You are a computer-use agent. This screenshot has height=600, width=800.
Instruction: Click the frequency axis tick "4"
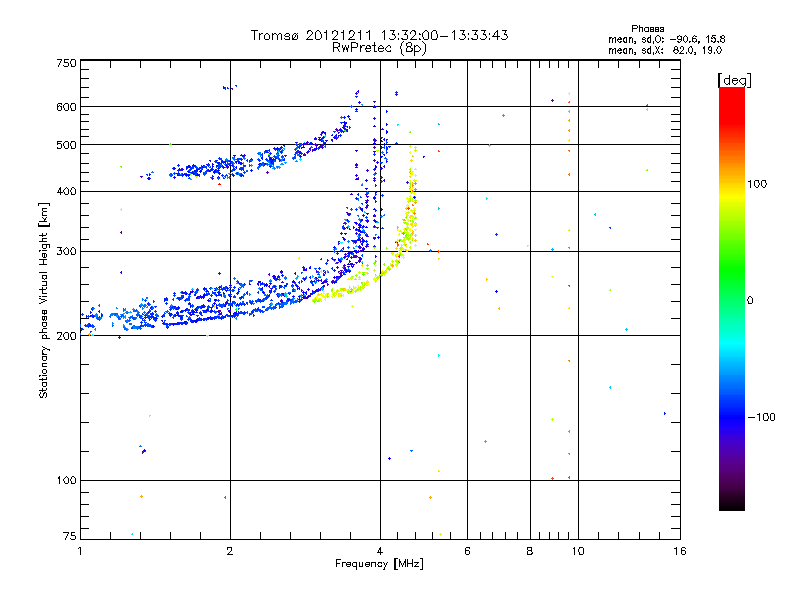pos(380,551)
